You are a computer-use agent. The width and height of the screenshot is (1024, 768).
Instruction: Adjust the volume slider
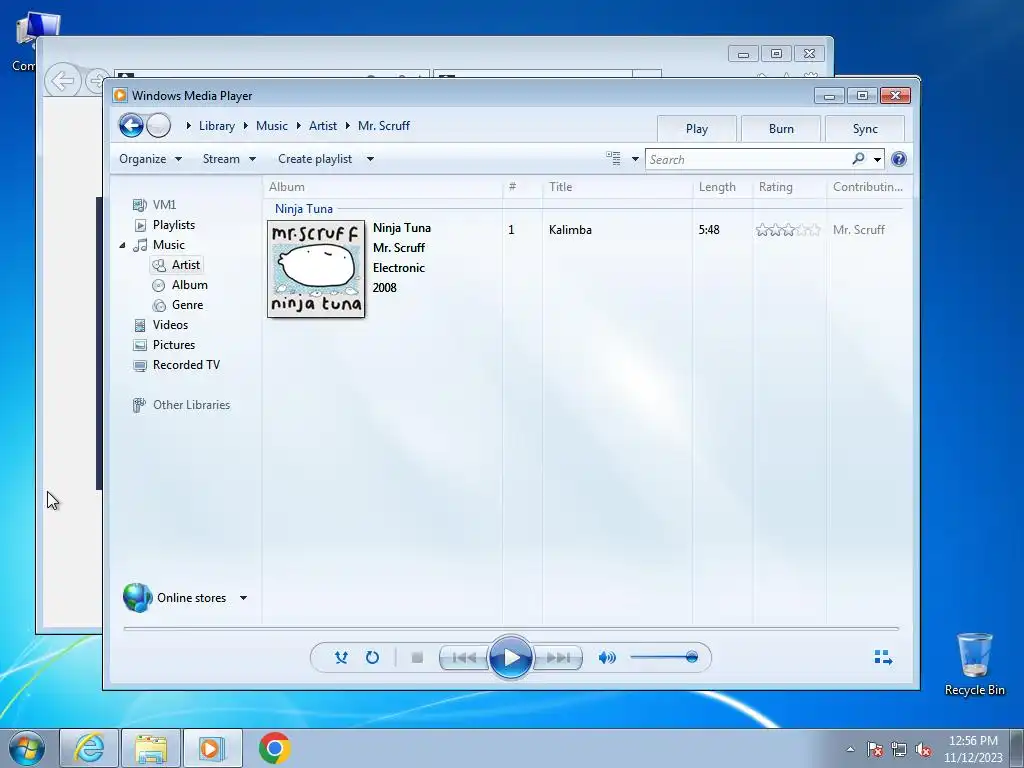(x=664, y=657)
